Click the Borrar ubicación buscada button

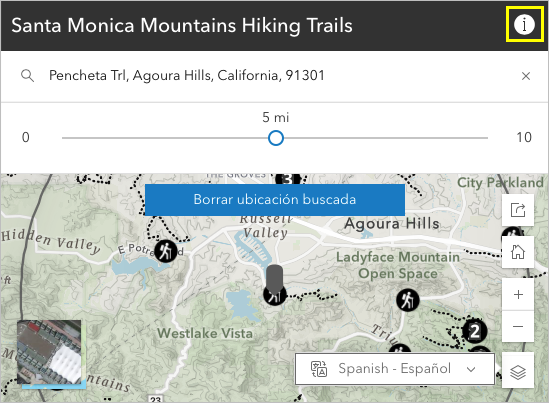click(275, 200)
